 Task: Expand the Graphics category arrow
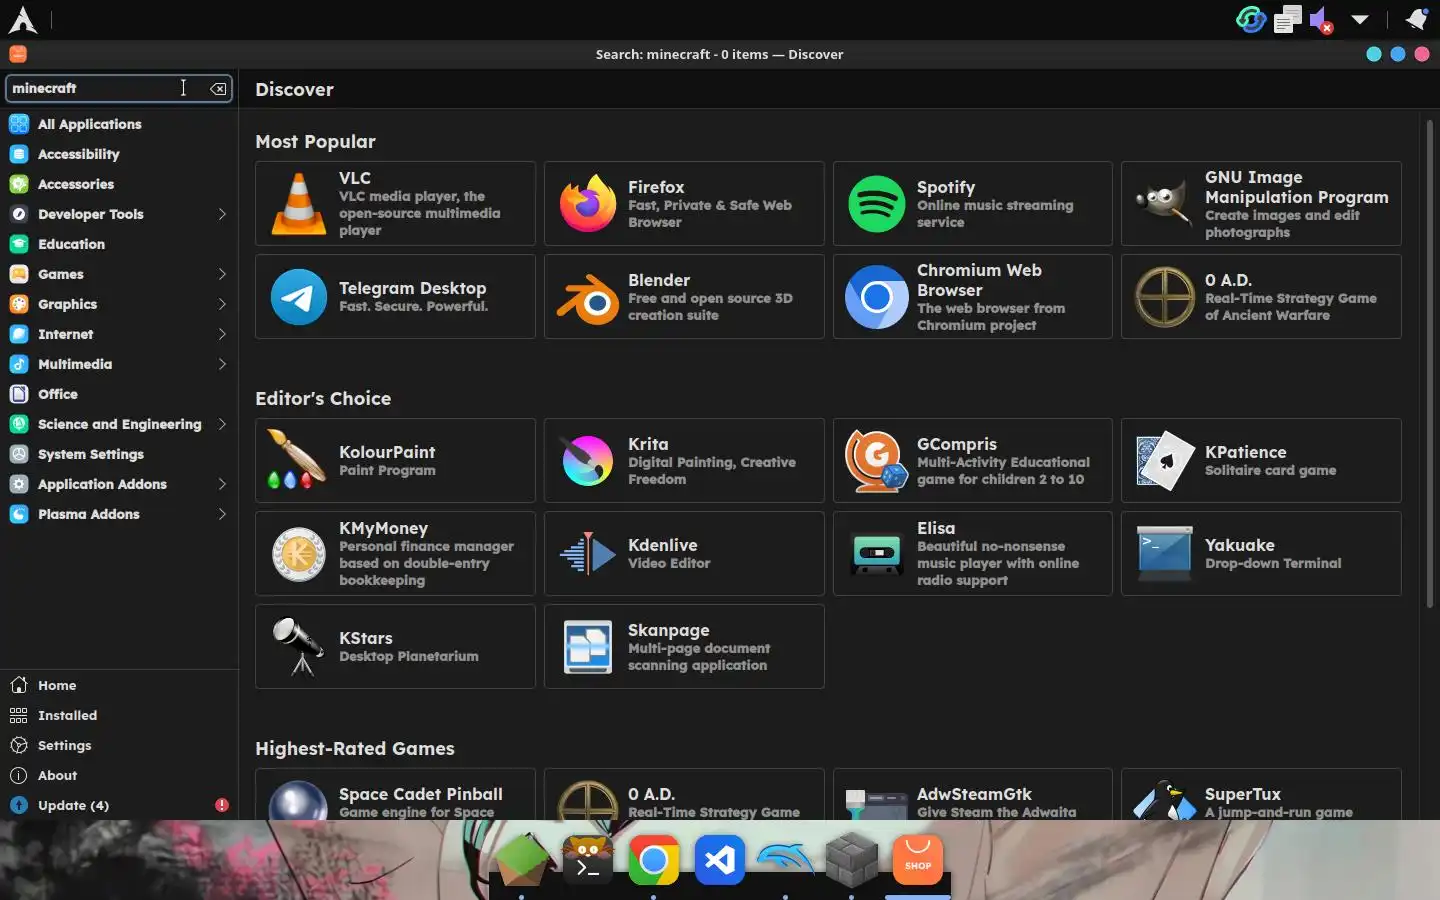point(222,304)
